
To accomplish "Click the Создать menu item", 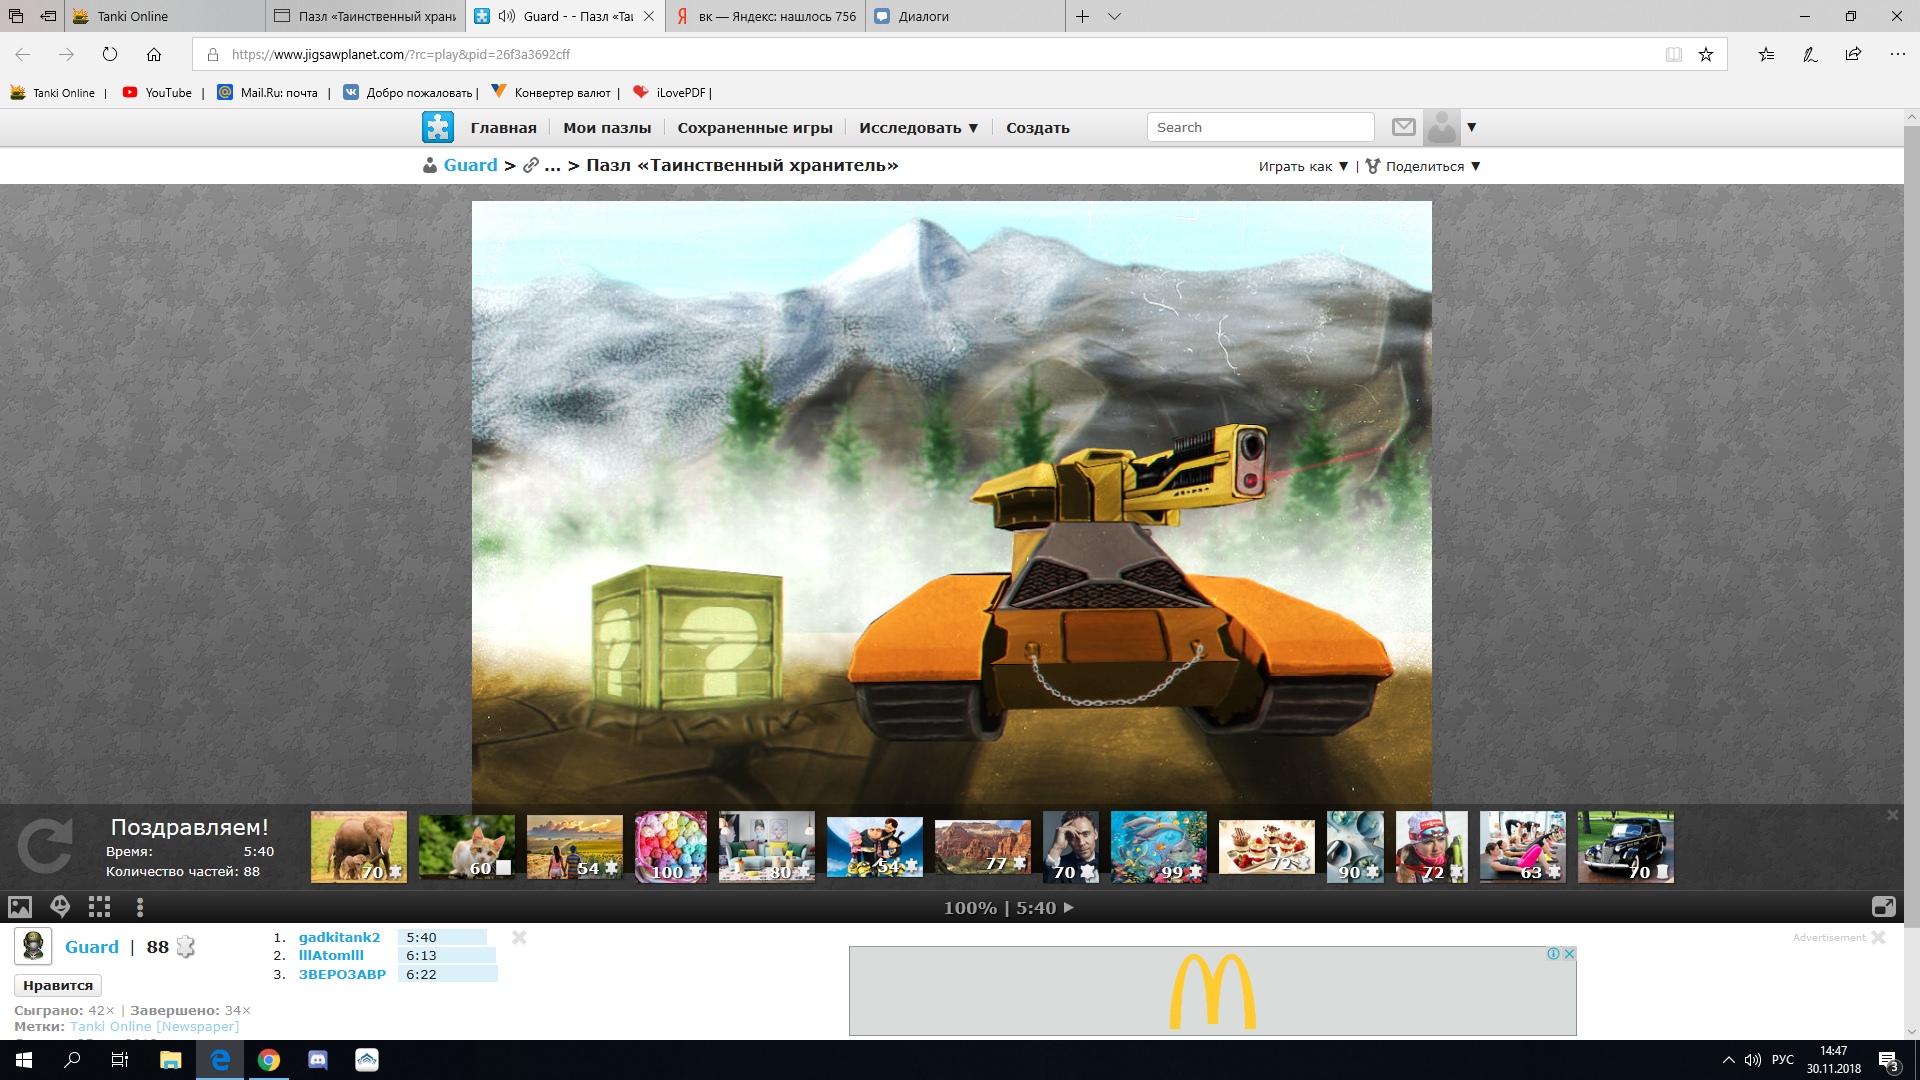I will [x=1038, y=128].
